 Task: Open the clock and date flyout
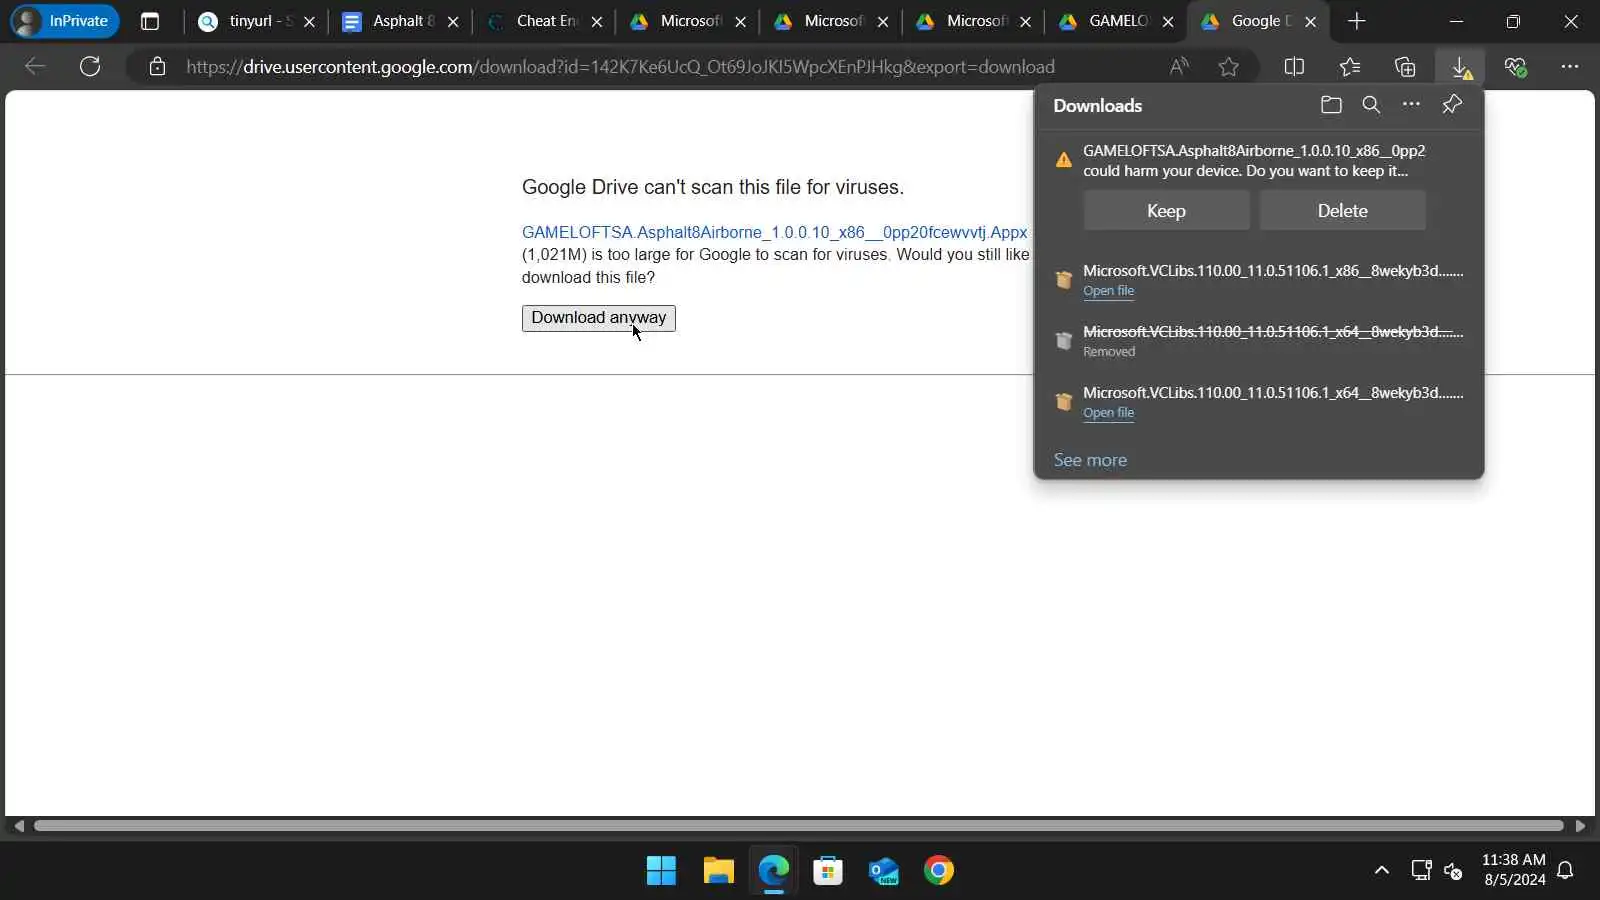[1514, 870]
